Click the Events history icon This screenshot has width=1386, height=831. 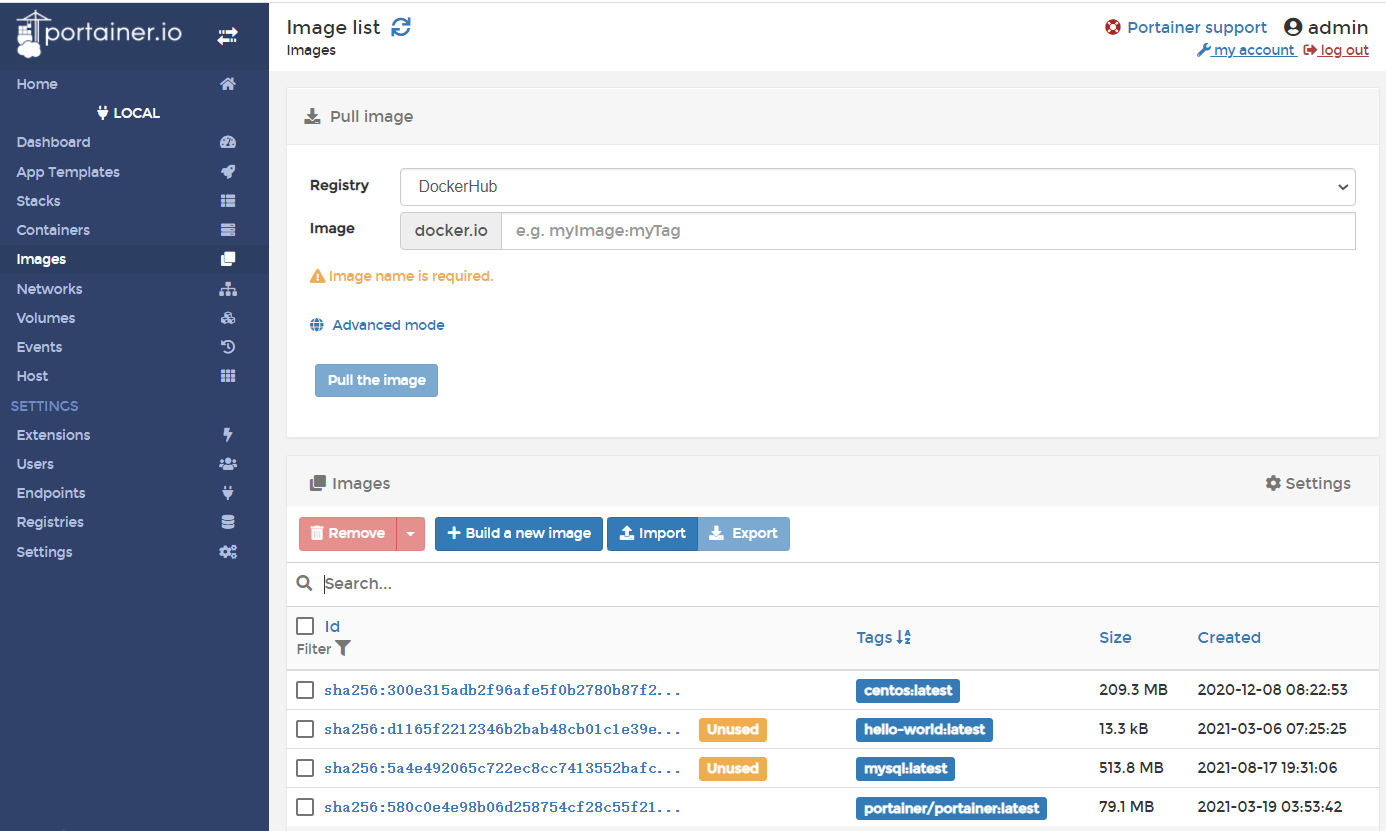228,347
